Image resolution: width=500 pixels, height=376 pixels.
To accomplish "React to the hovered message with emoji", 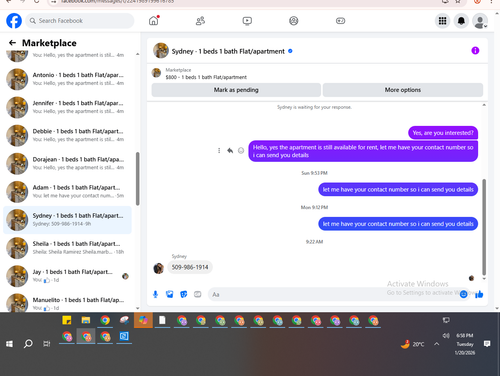I will click(x=241, y=151).
